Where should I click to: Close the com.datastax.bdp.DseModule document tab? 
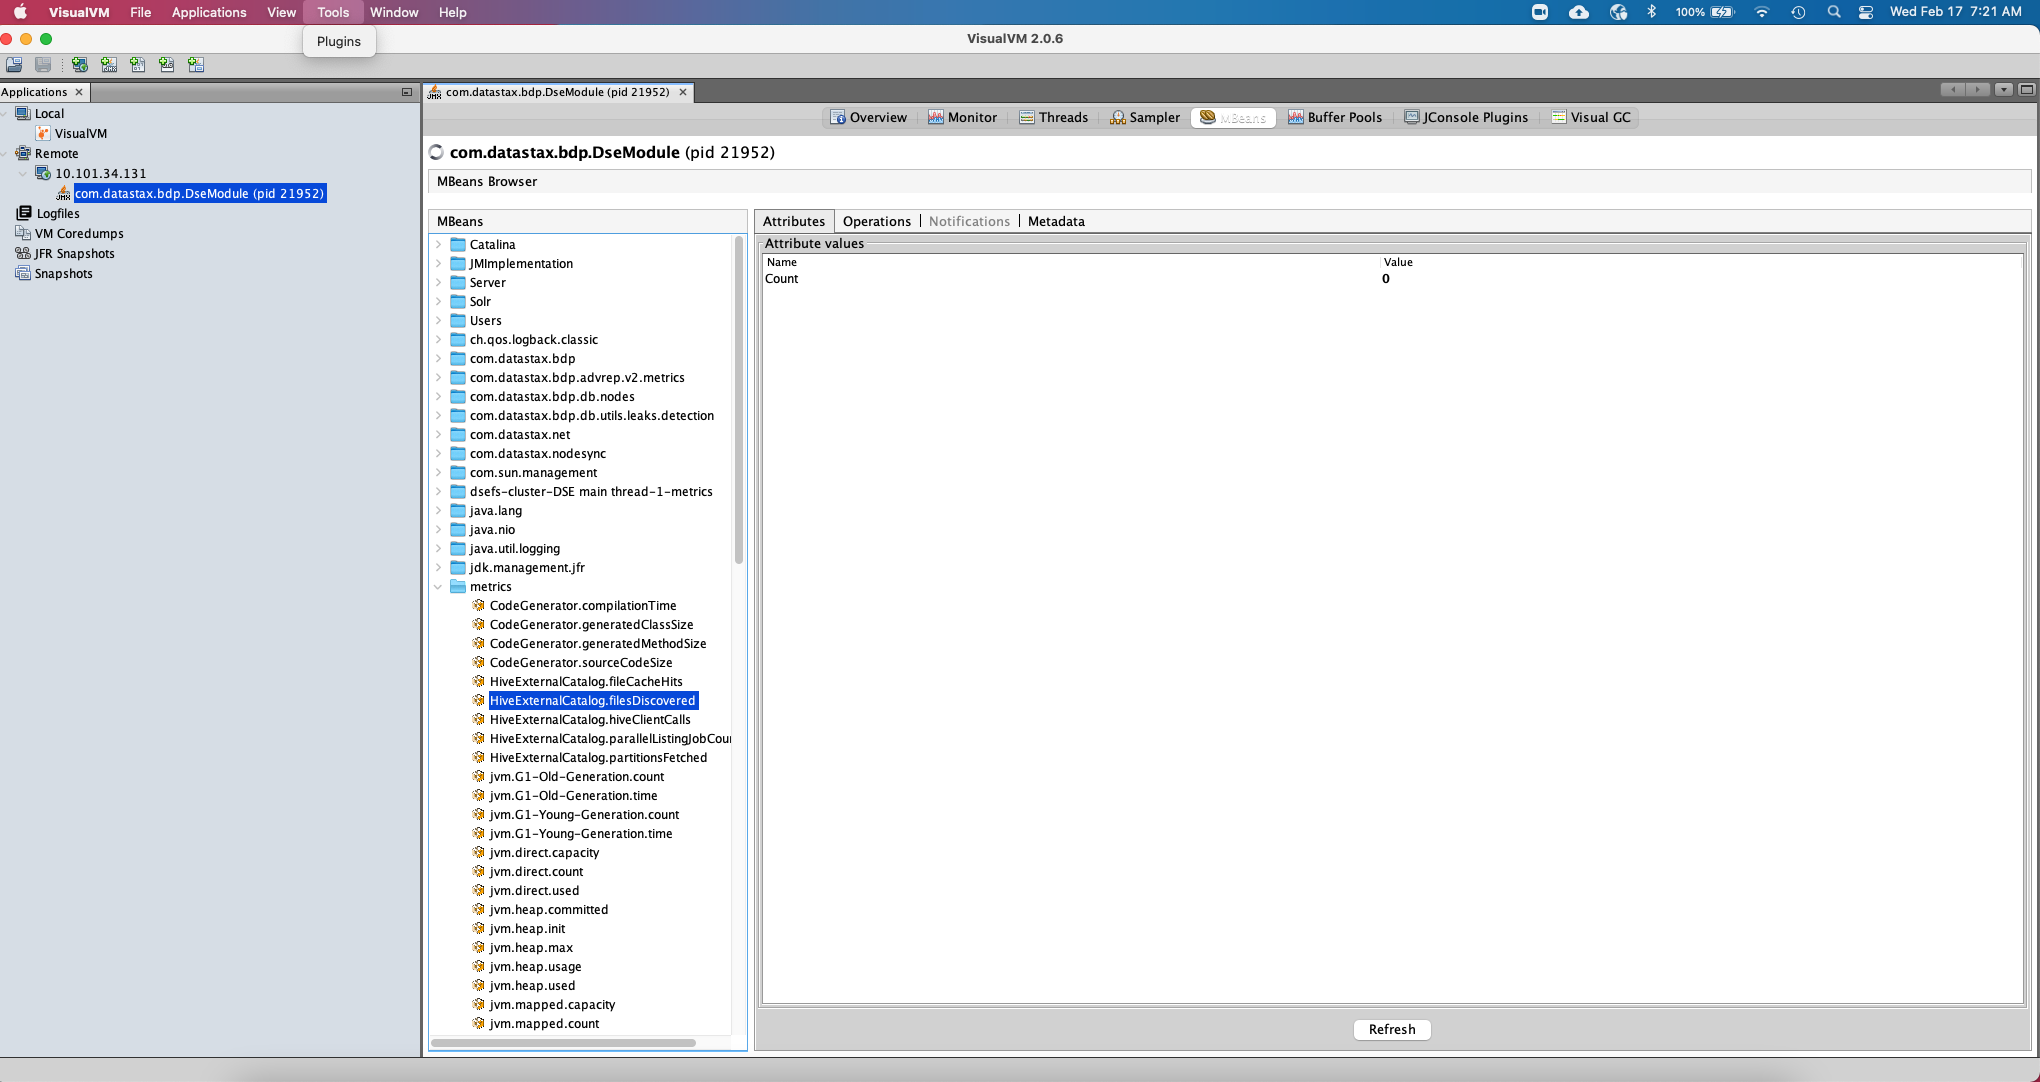(683, 92)
